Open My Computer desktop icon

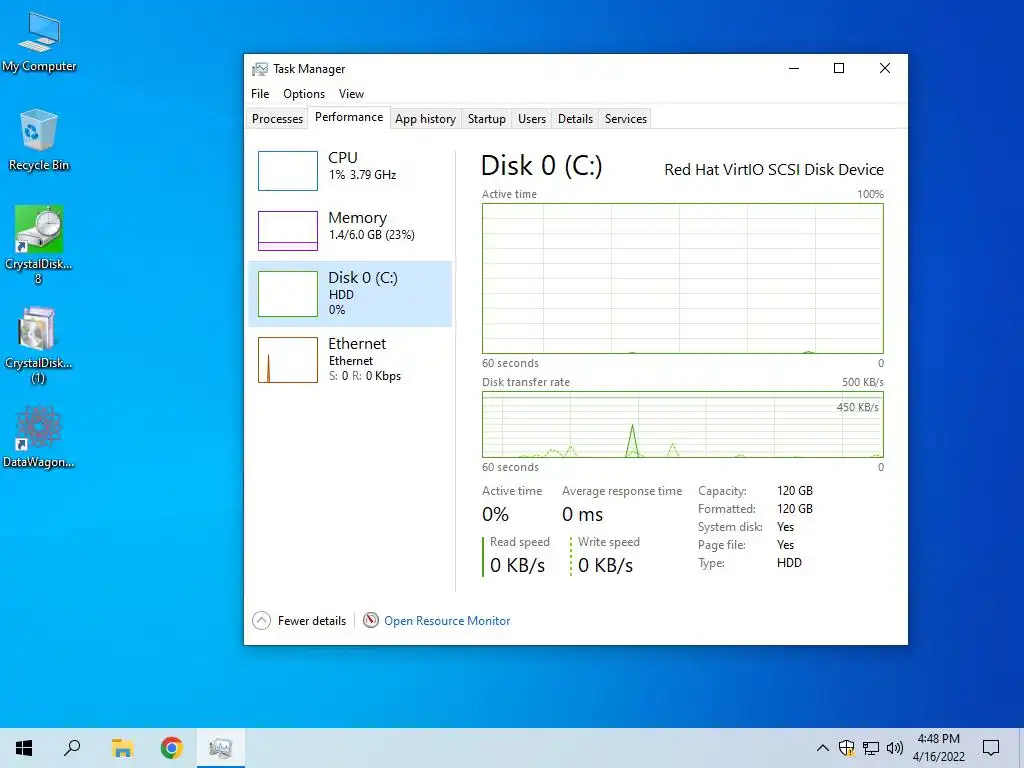tap(39, 42)
